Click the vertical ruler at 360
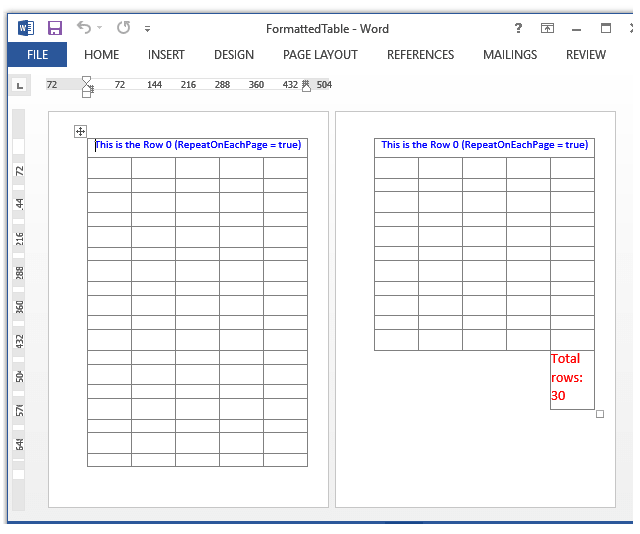The height and width of the screenshot is (534, 640). tap(19, 307)
